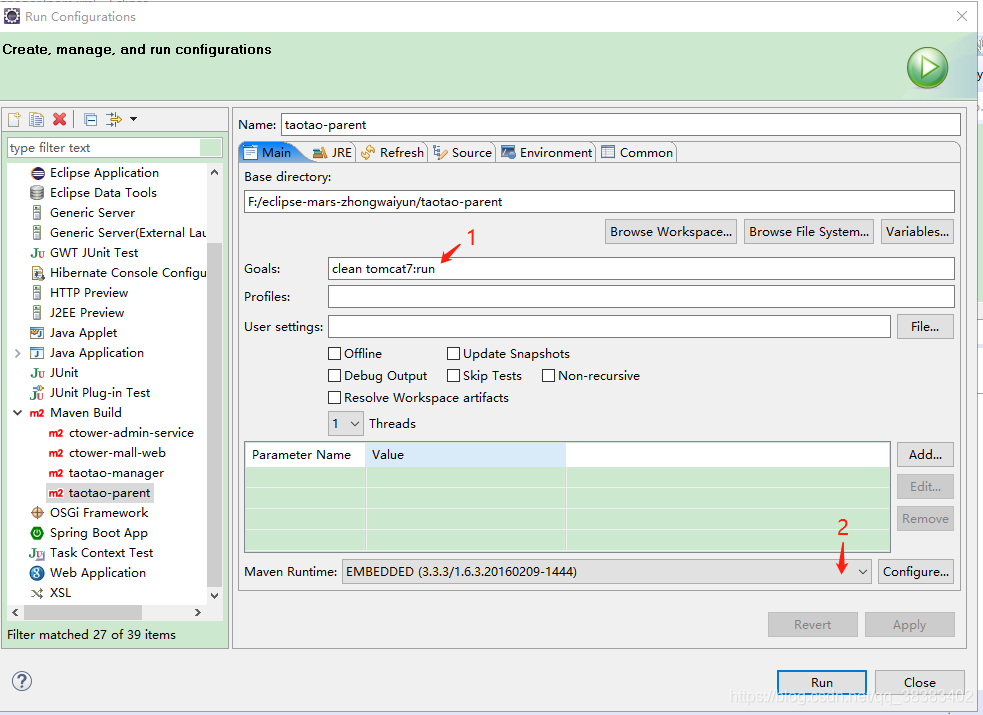Click the Generic Server icon
This screenshot has width=983, height=715.
tap(38, 213)
